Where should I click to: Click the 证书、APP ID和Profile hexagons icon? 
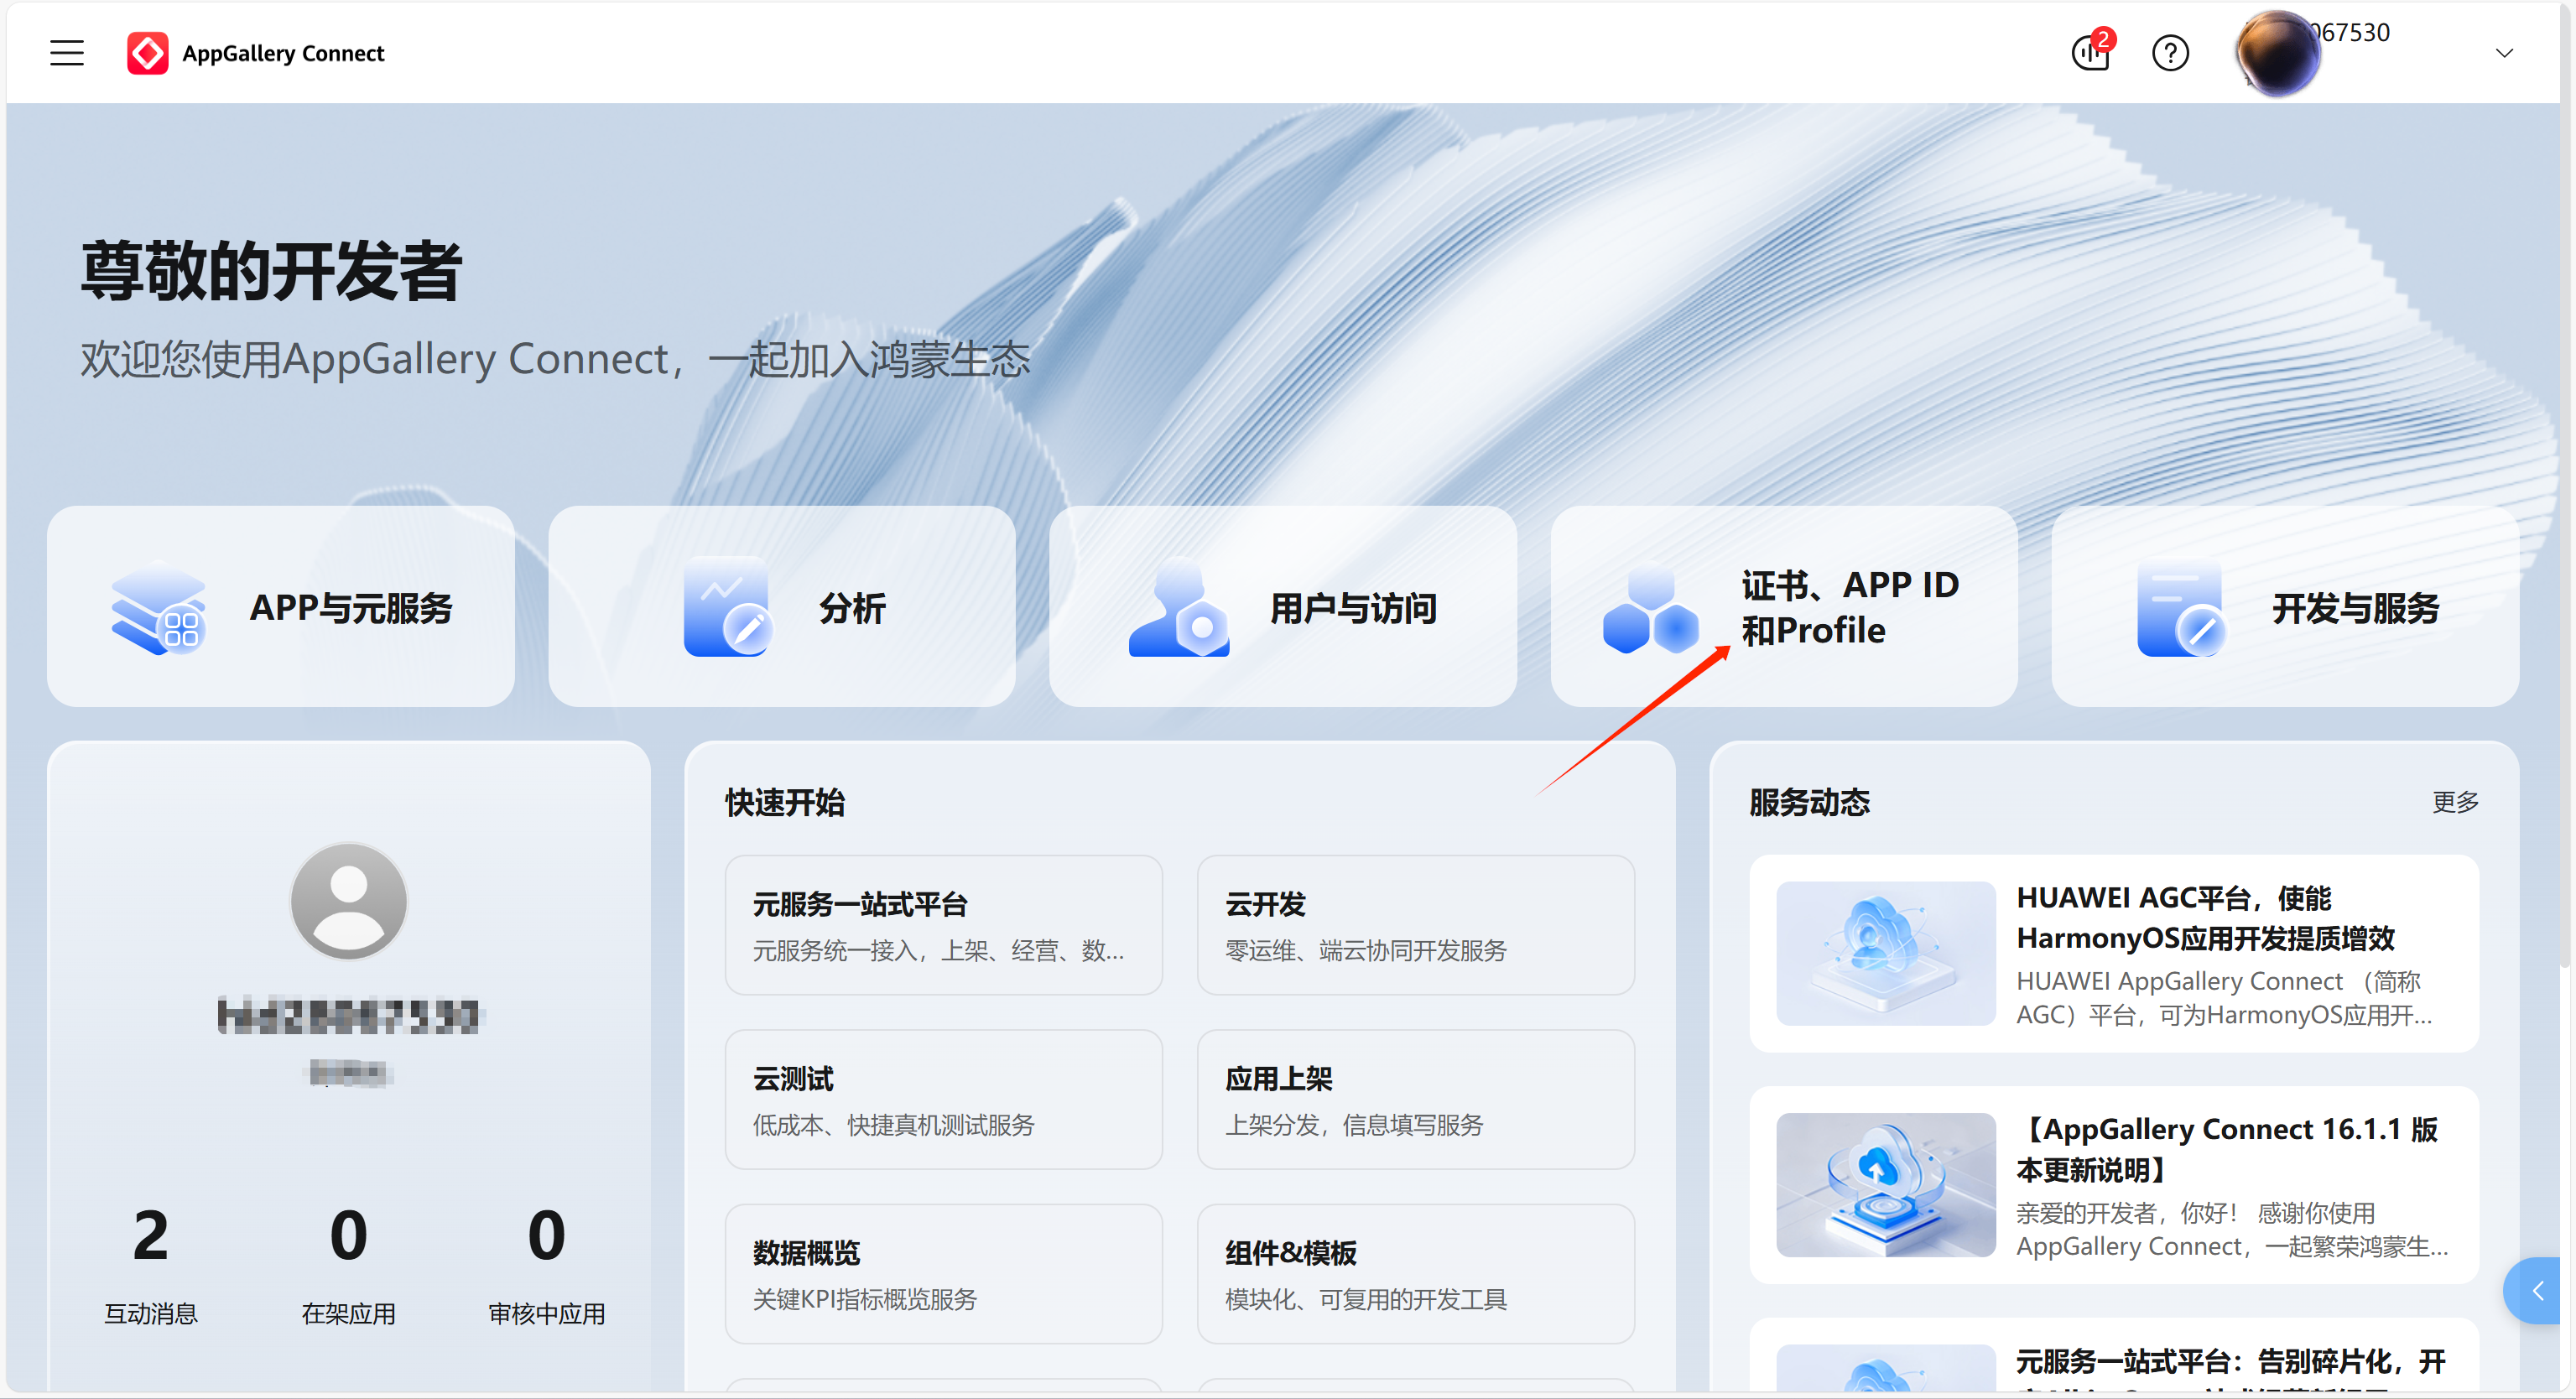pyautogui.click(x=1650, y=610)
